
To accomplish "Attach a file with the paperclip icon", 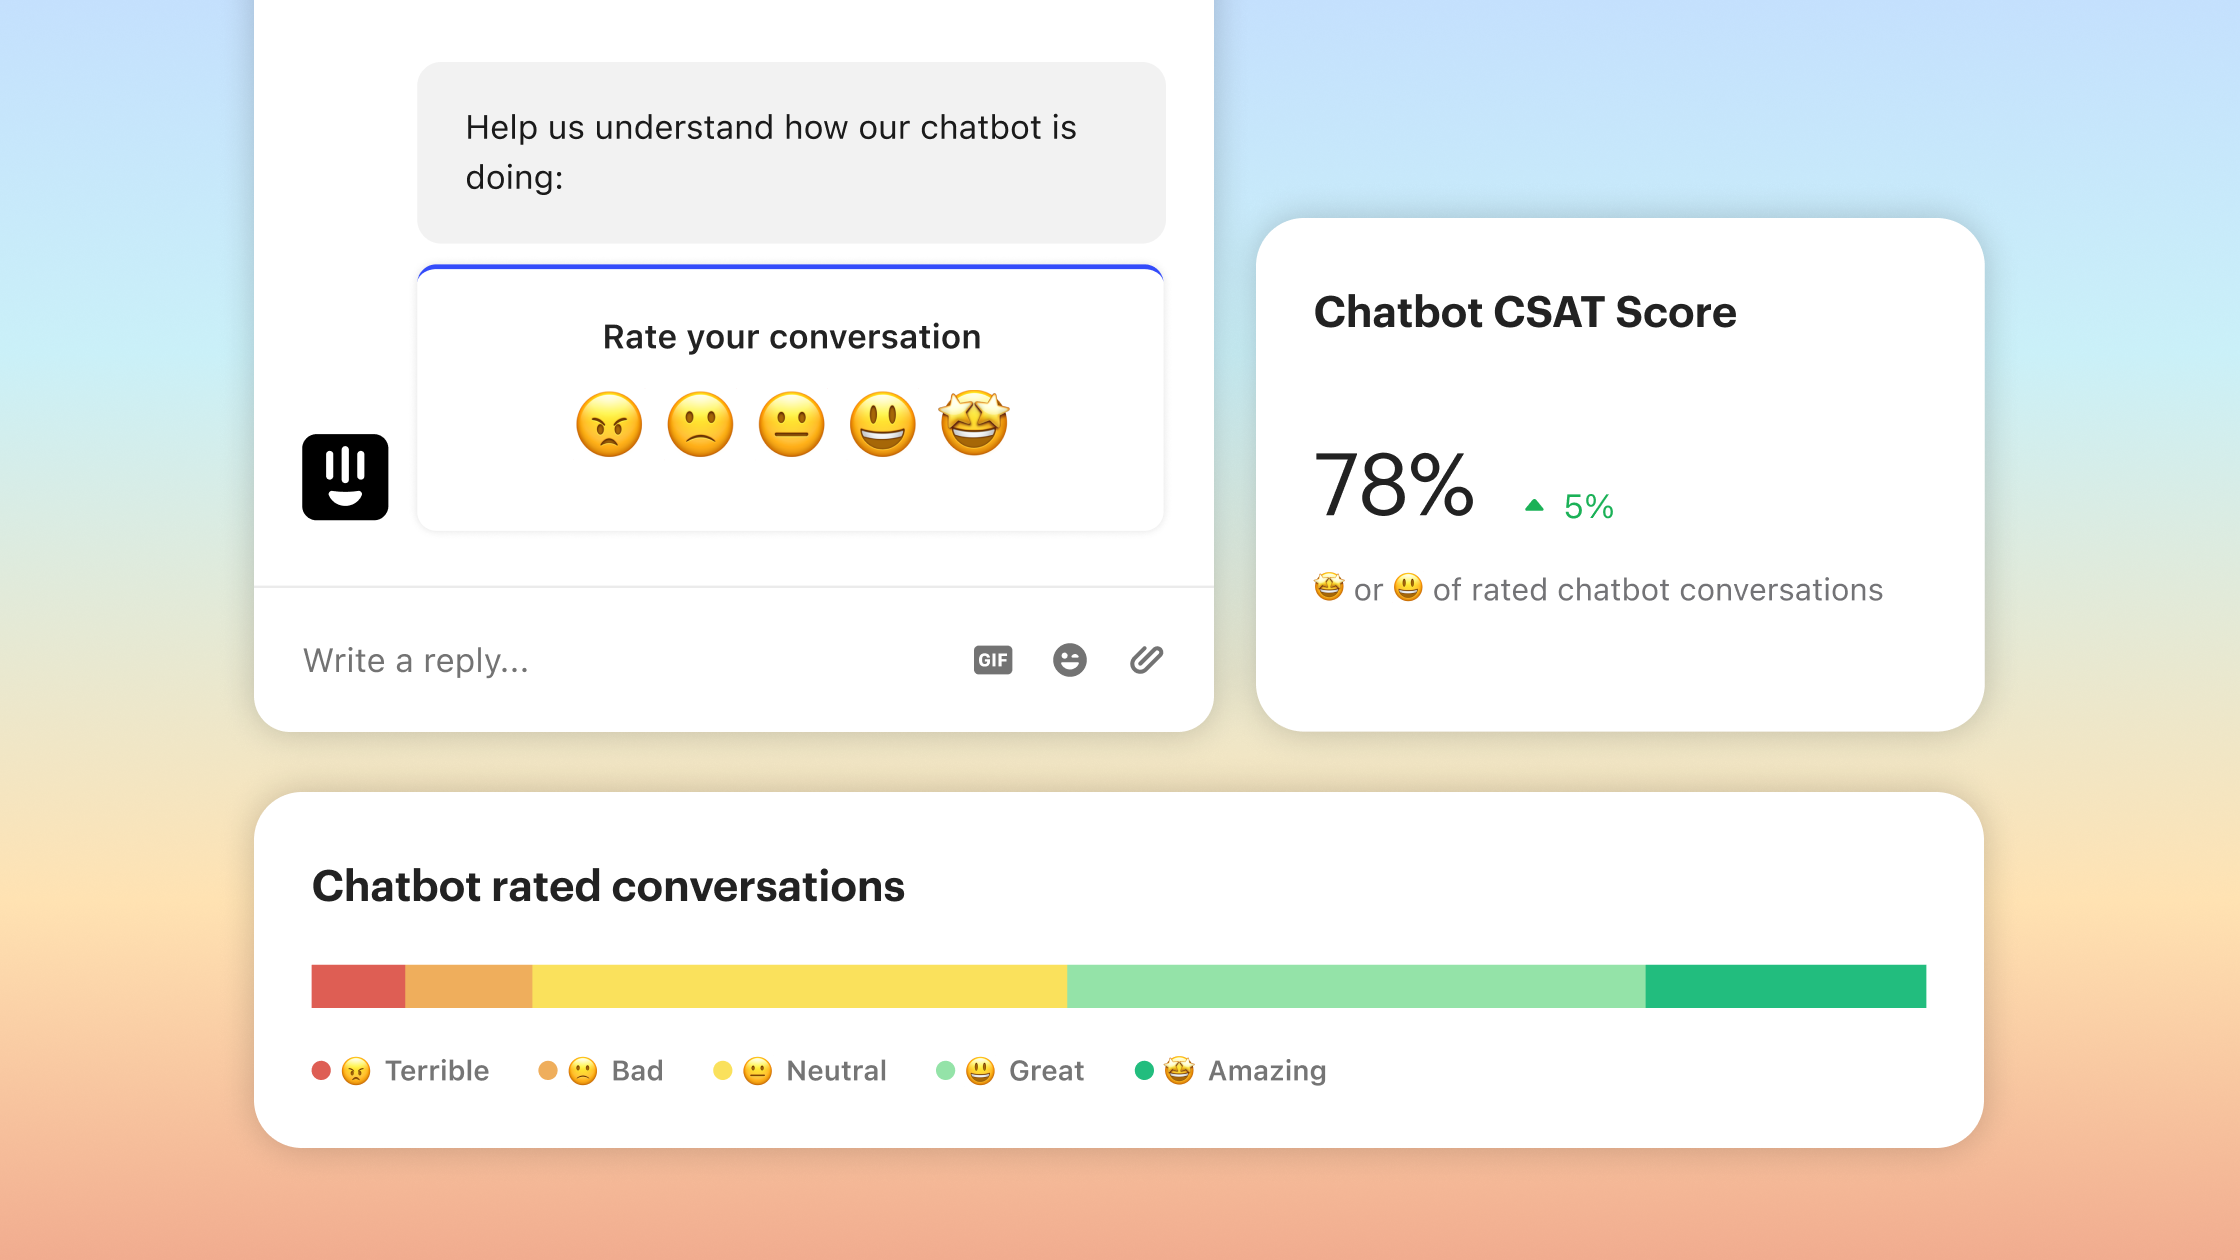I will click(1146, 660).
